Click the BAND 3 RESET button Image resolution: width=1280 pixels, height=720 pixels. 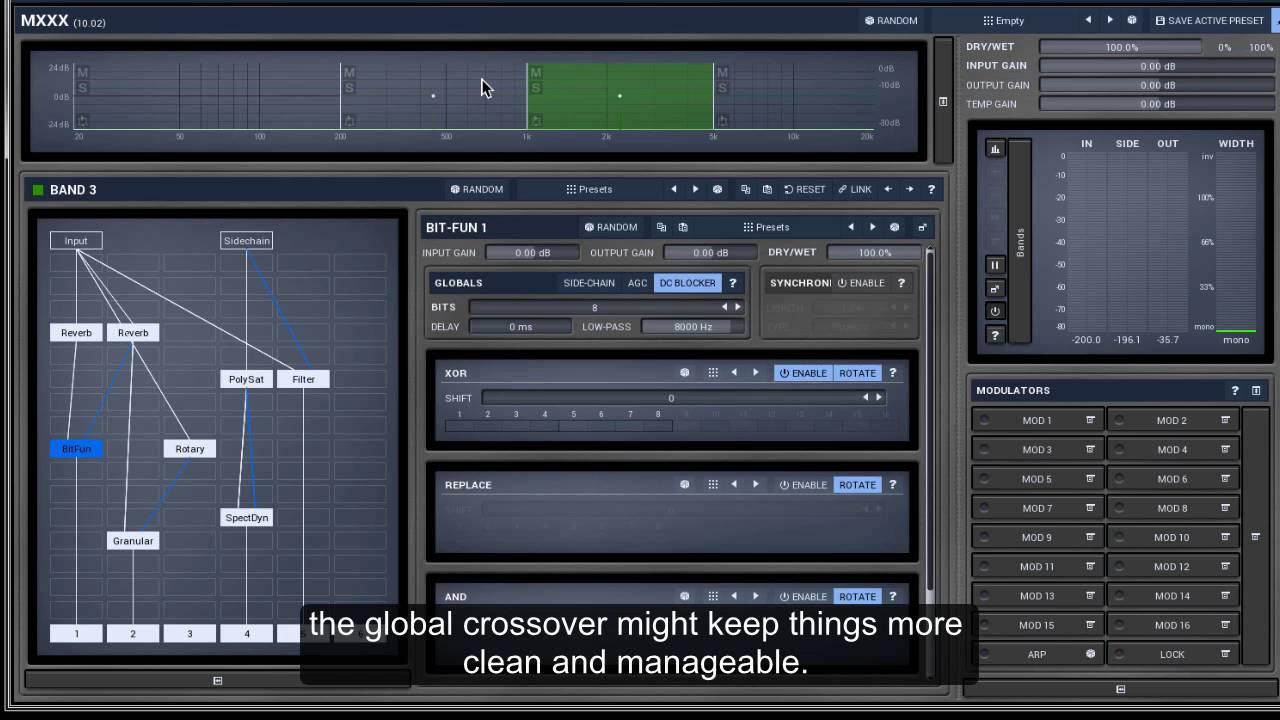[x=804, y=189]
